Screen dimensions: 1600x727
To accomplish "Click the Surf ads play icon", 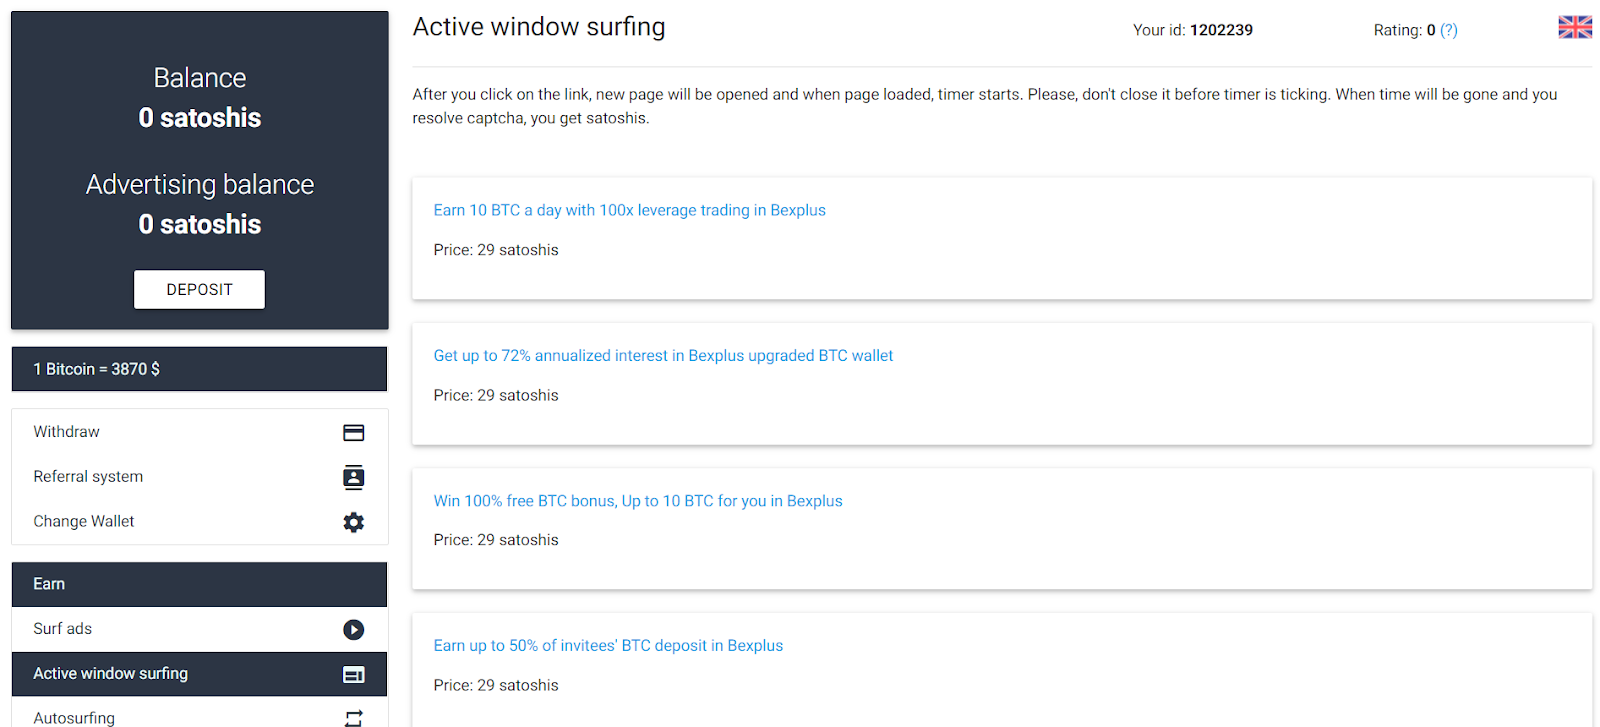I will tap(353, 630).
